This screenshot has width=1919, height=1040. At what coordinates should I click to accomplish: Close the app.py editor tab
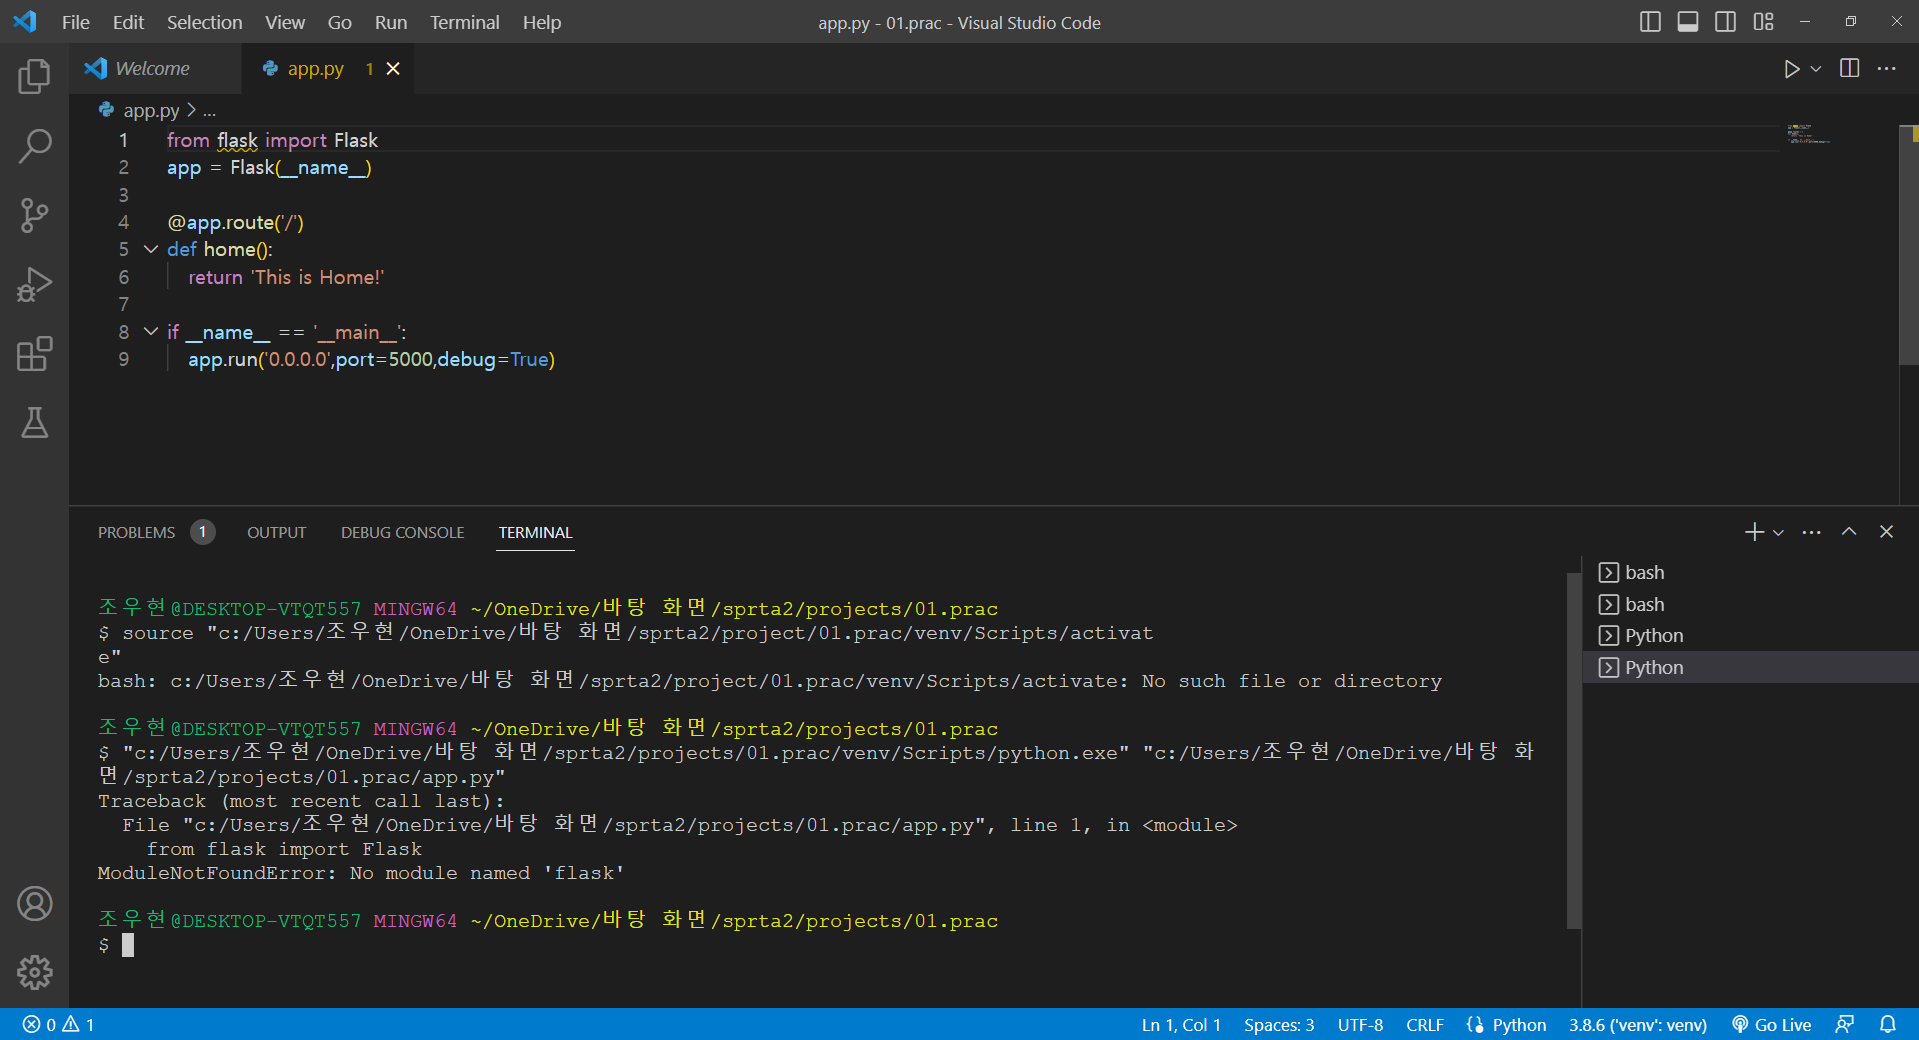(x=393, y=68)
